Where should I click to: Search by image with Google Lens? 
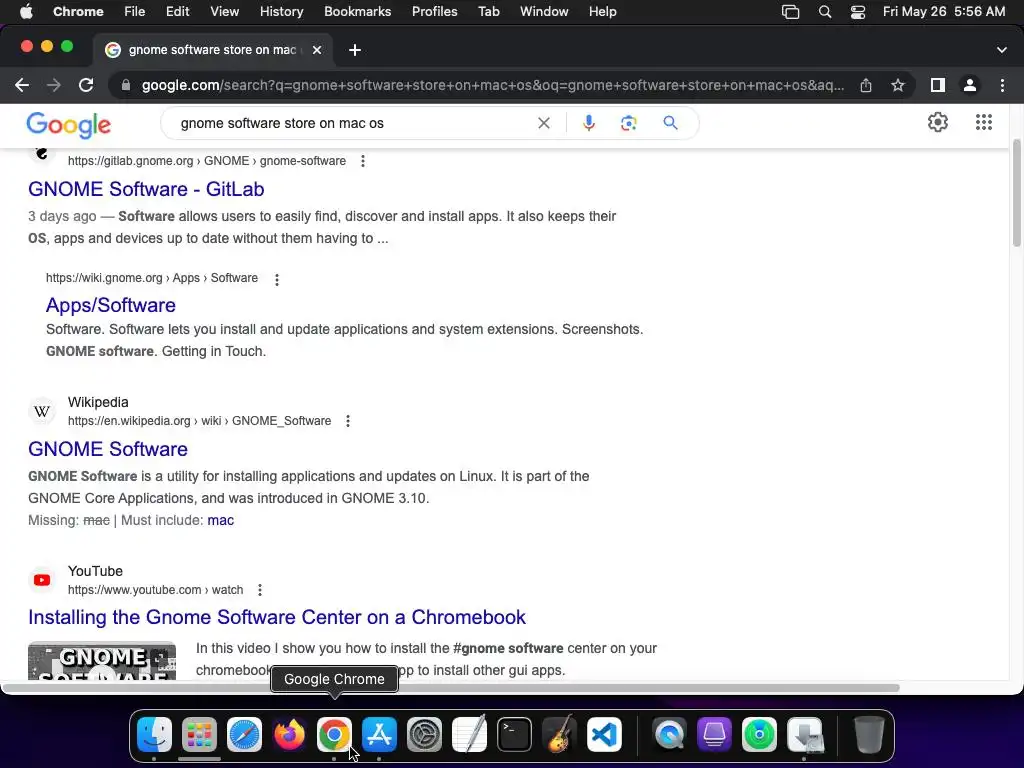[x=628, y=123]
